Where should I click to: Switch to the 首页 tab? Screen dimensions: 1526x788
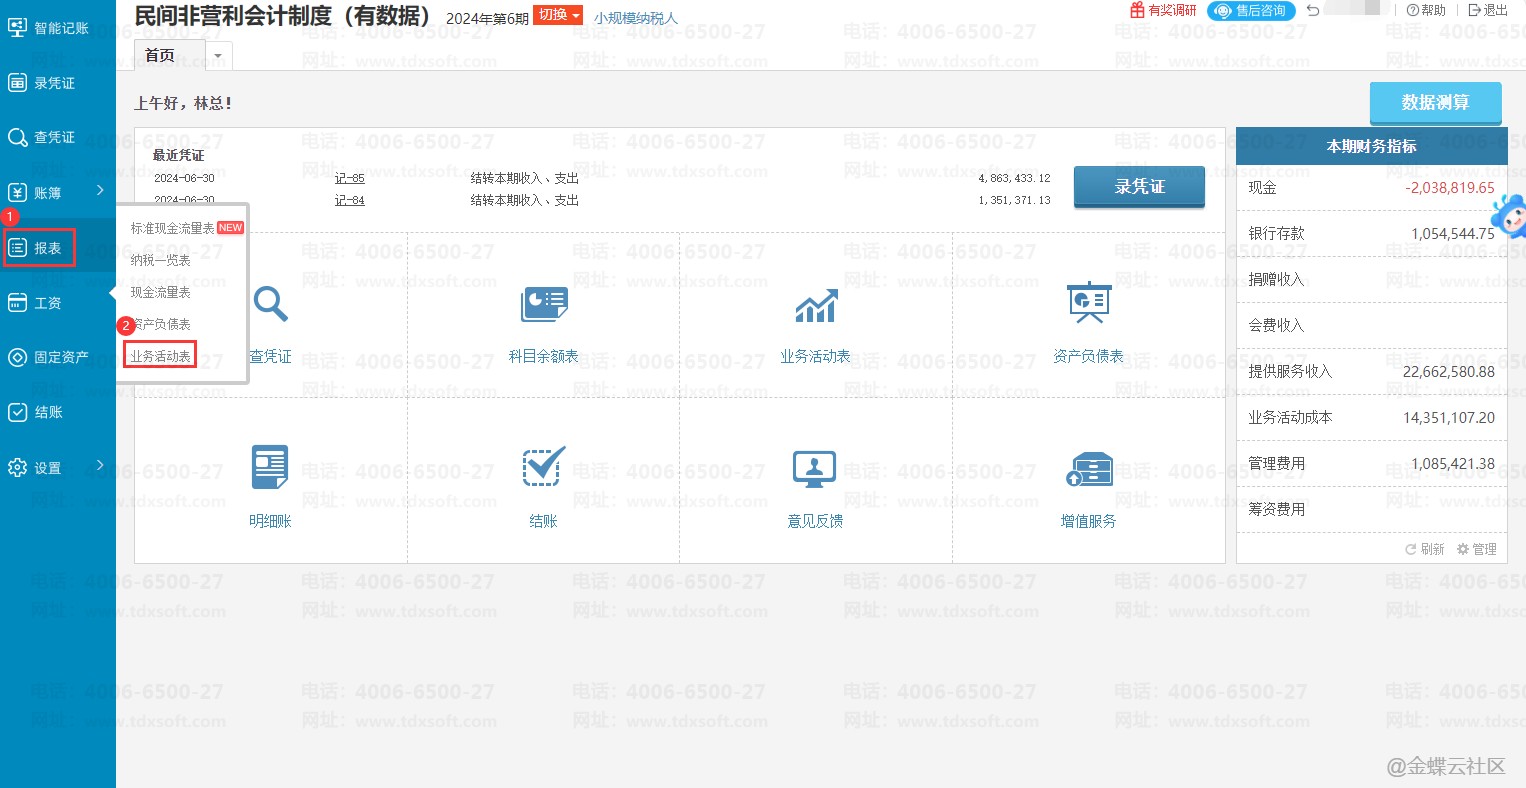(x=160, y=56)
